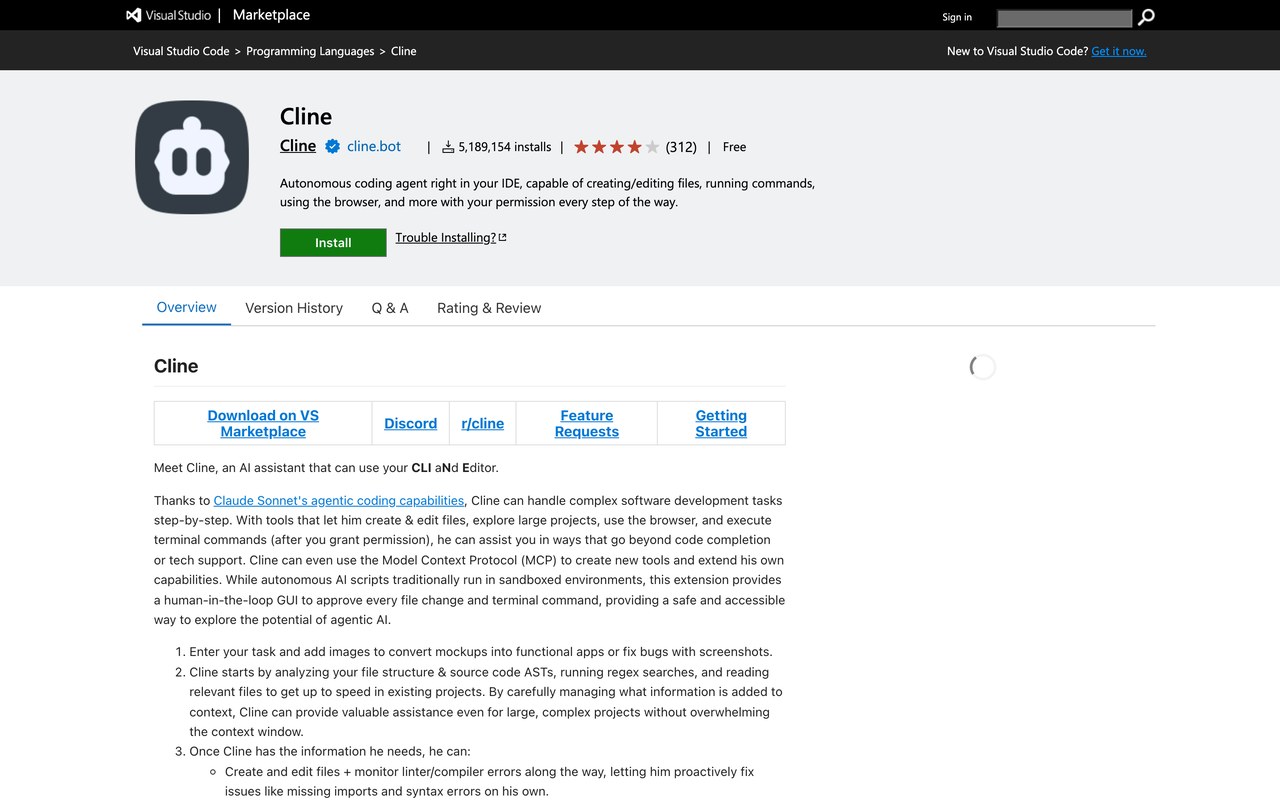Image resolution: width=1280 pixels, height=800 pixels.
Task: Click the loading spinner in sidebar
Action: click(983, 367)
